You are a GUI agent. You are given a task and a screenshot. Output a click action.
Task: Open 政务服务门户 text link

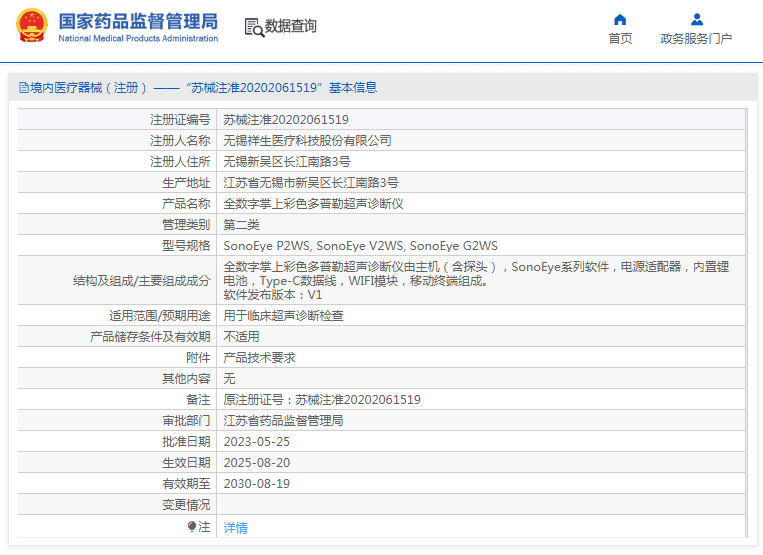tap(696, 39)
